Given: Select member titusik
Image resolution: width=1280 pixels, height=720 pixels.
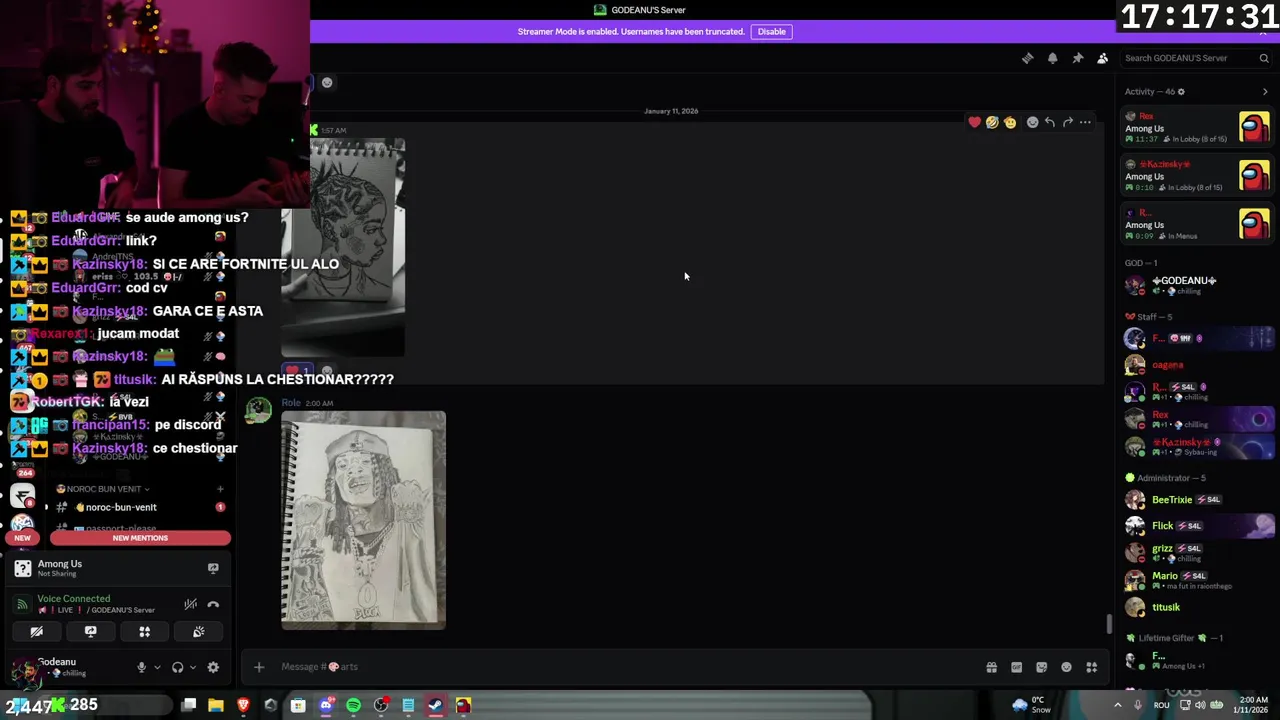Looking at the screenshot, I should [x=1198, y=607].
